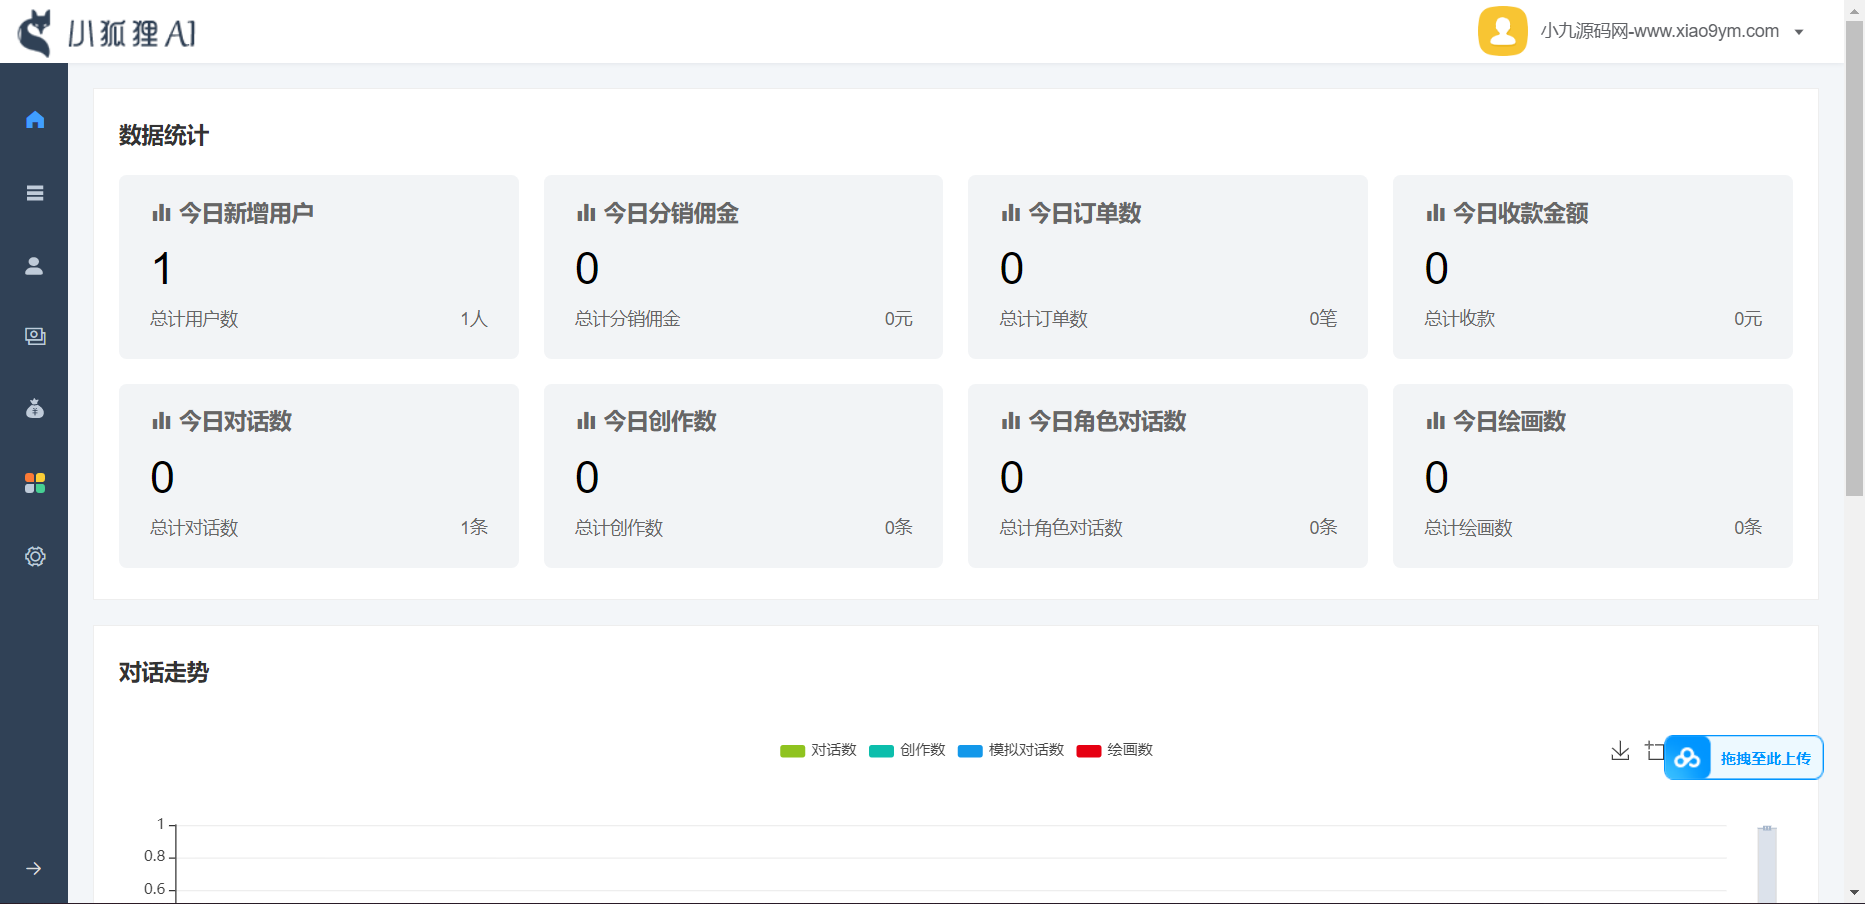The image size is (1865, 904).
Task: Click the cloud upload icon
Action: pos(1687,758)
